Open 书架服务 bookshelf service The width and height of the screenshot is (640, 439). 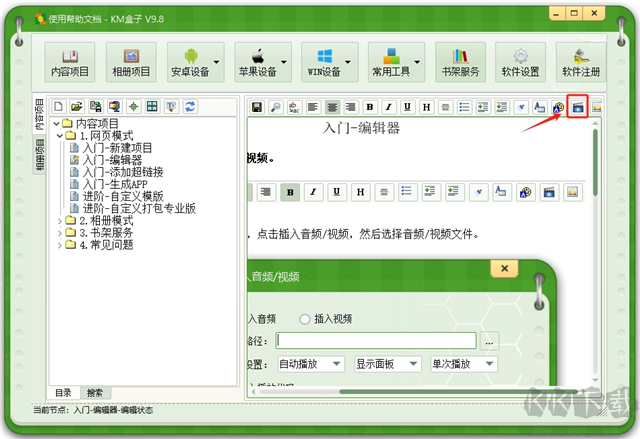tap(460, 62)
